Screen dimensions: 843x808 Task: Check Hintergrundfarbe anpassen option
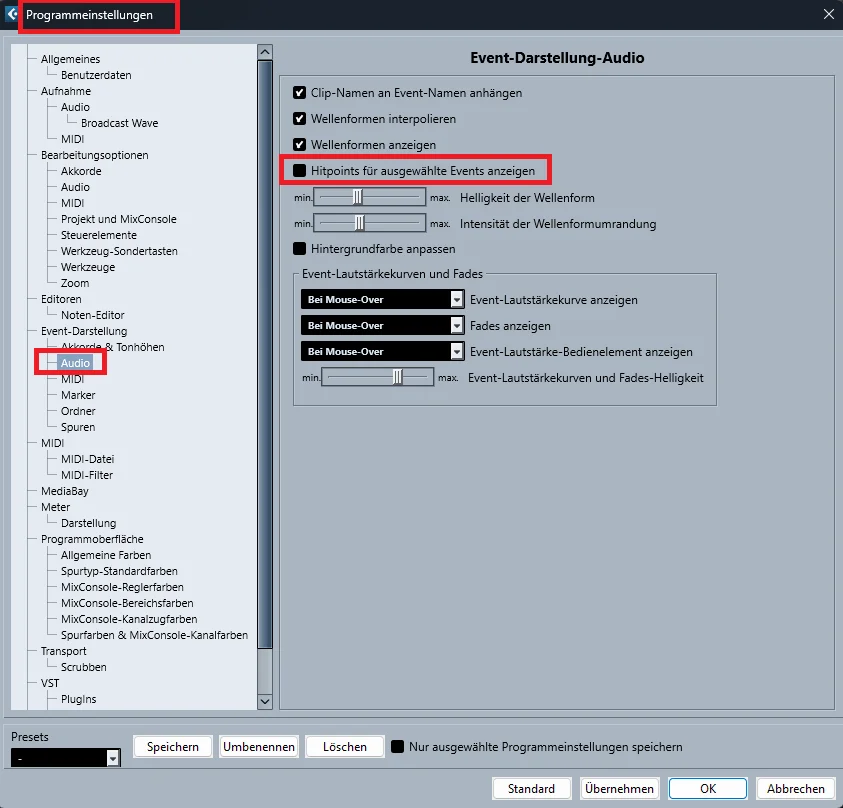pyautogui.click(x=299, y=249)
